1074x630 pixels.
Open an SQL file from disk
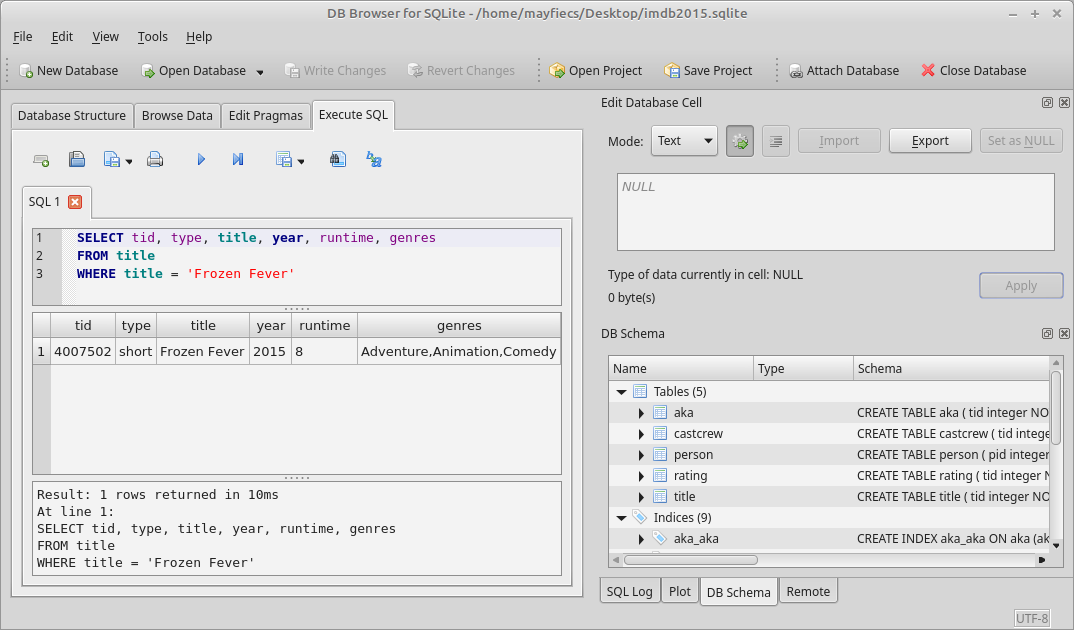[77, 159]
